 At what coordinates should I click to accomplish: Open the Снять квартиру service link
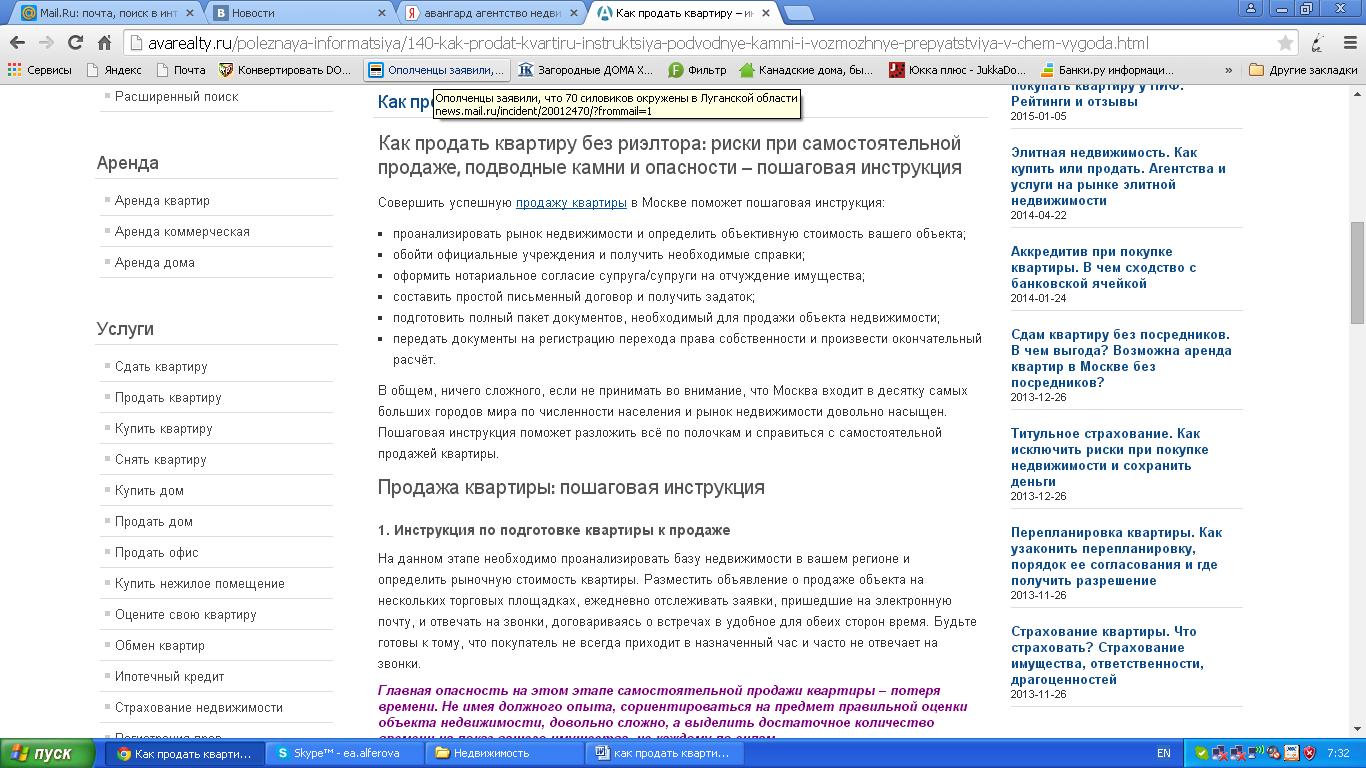click(x=161, y=459)
